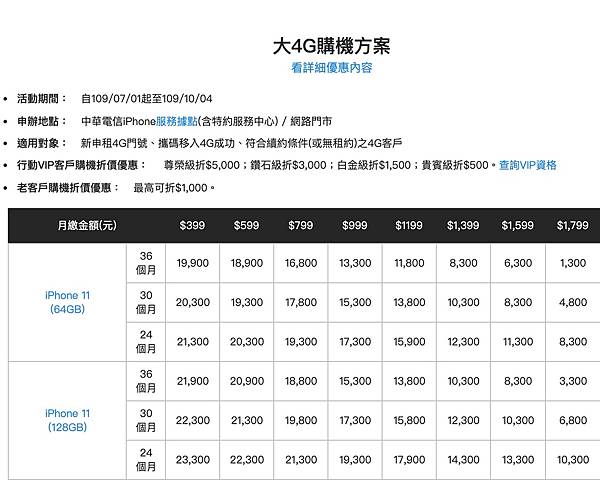Click the 11,800 price cell

point(409,263)
